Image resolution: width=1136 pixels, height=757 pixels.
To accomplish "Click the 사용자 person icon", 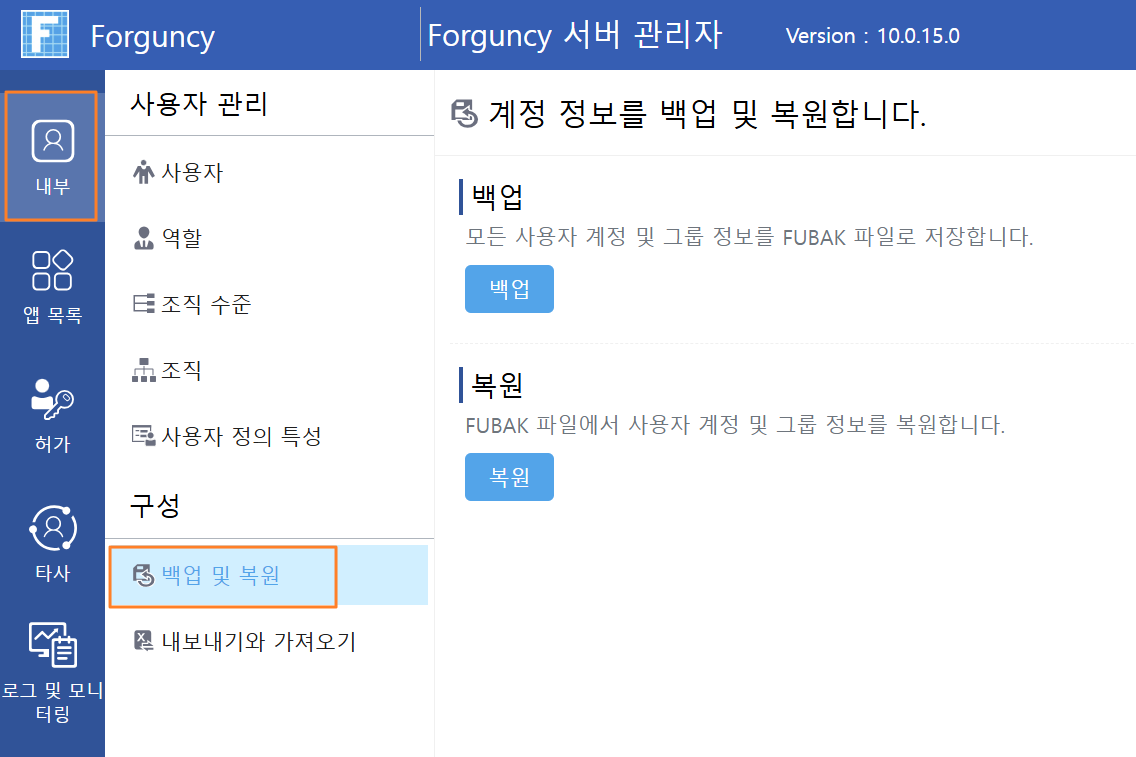I will click(143, 172).
